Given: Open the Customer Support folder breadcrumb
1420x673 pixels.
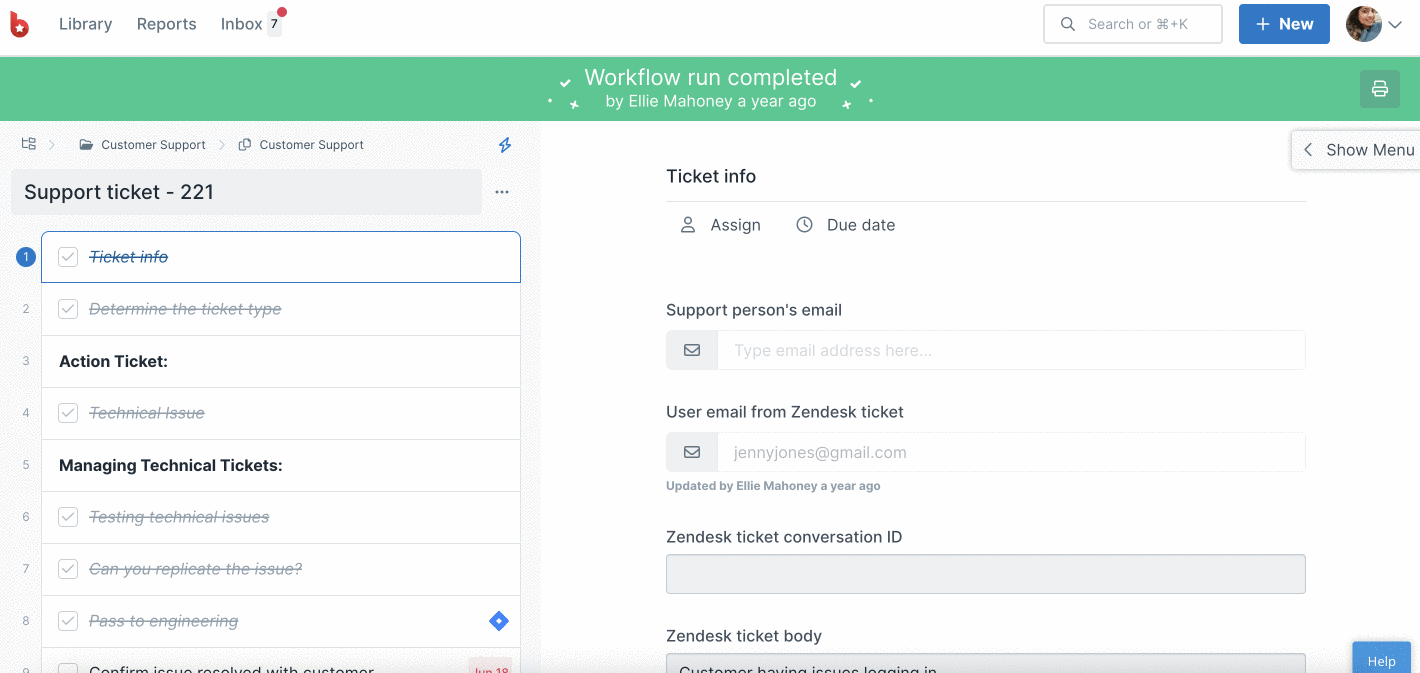Looking at the screenshot, I should tap(143, 145).
